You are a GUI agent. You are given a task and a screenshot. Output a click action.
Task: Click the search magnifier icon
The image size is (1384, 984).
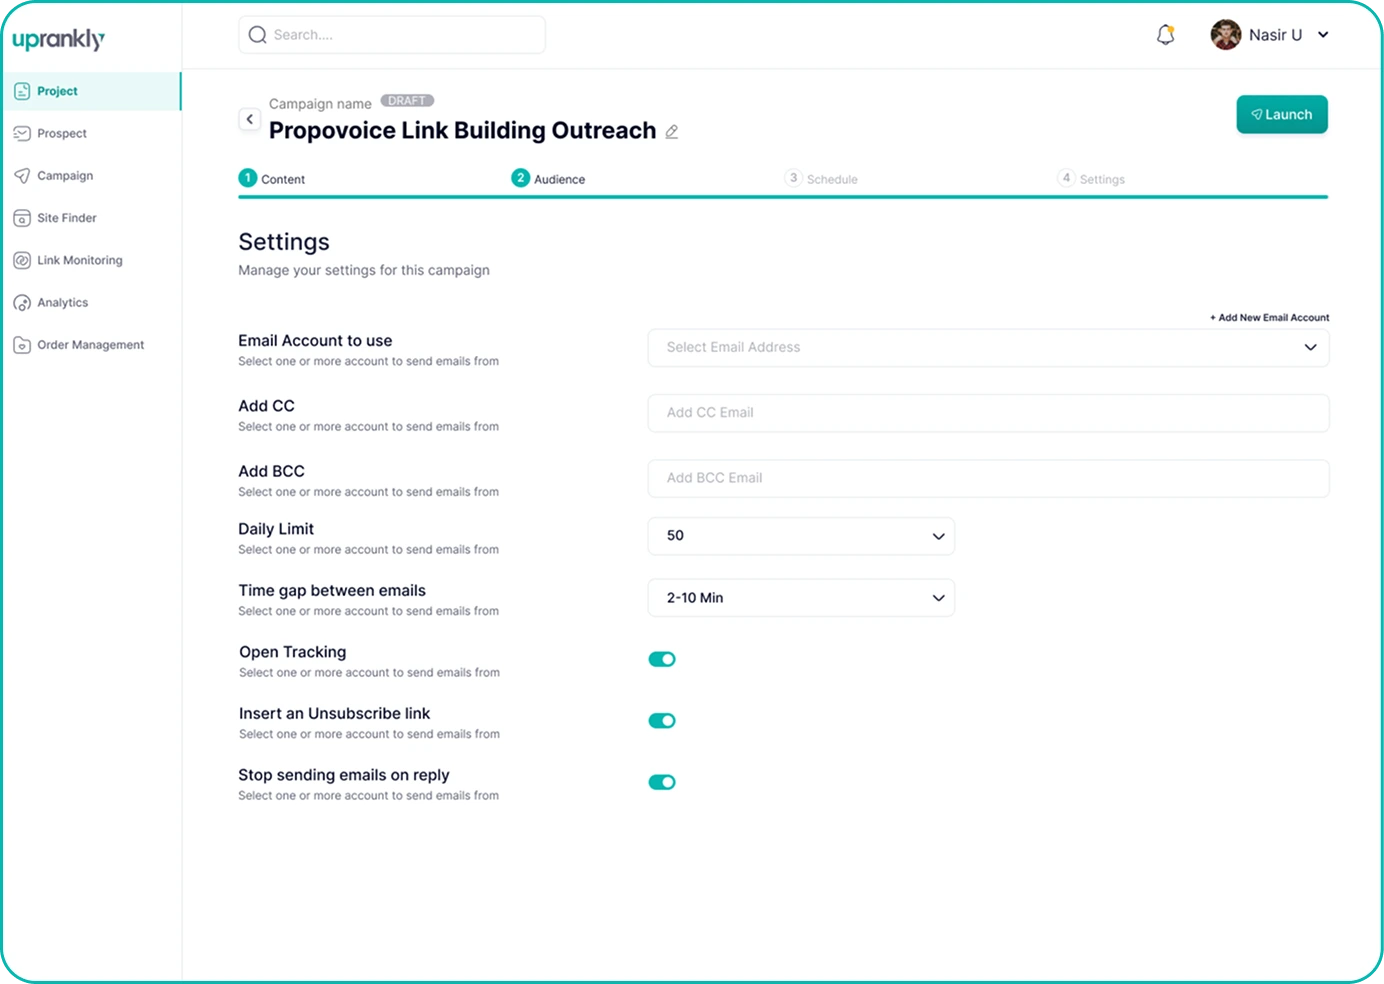pyautogui.click(x=258, y=35)
